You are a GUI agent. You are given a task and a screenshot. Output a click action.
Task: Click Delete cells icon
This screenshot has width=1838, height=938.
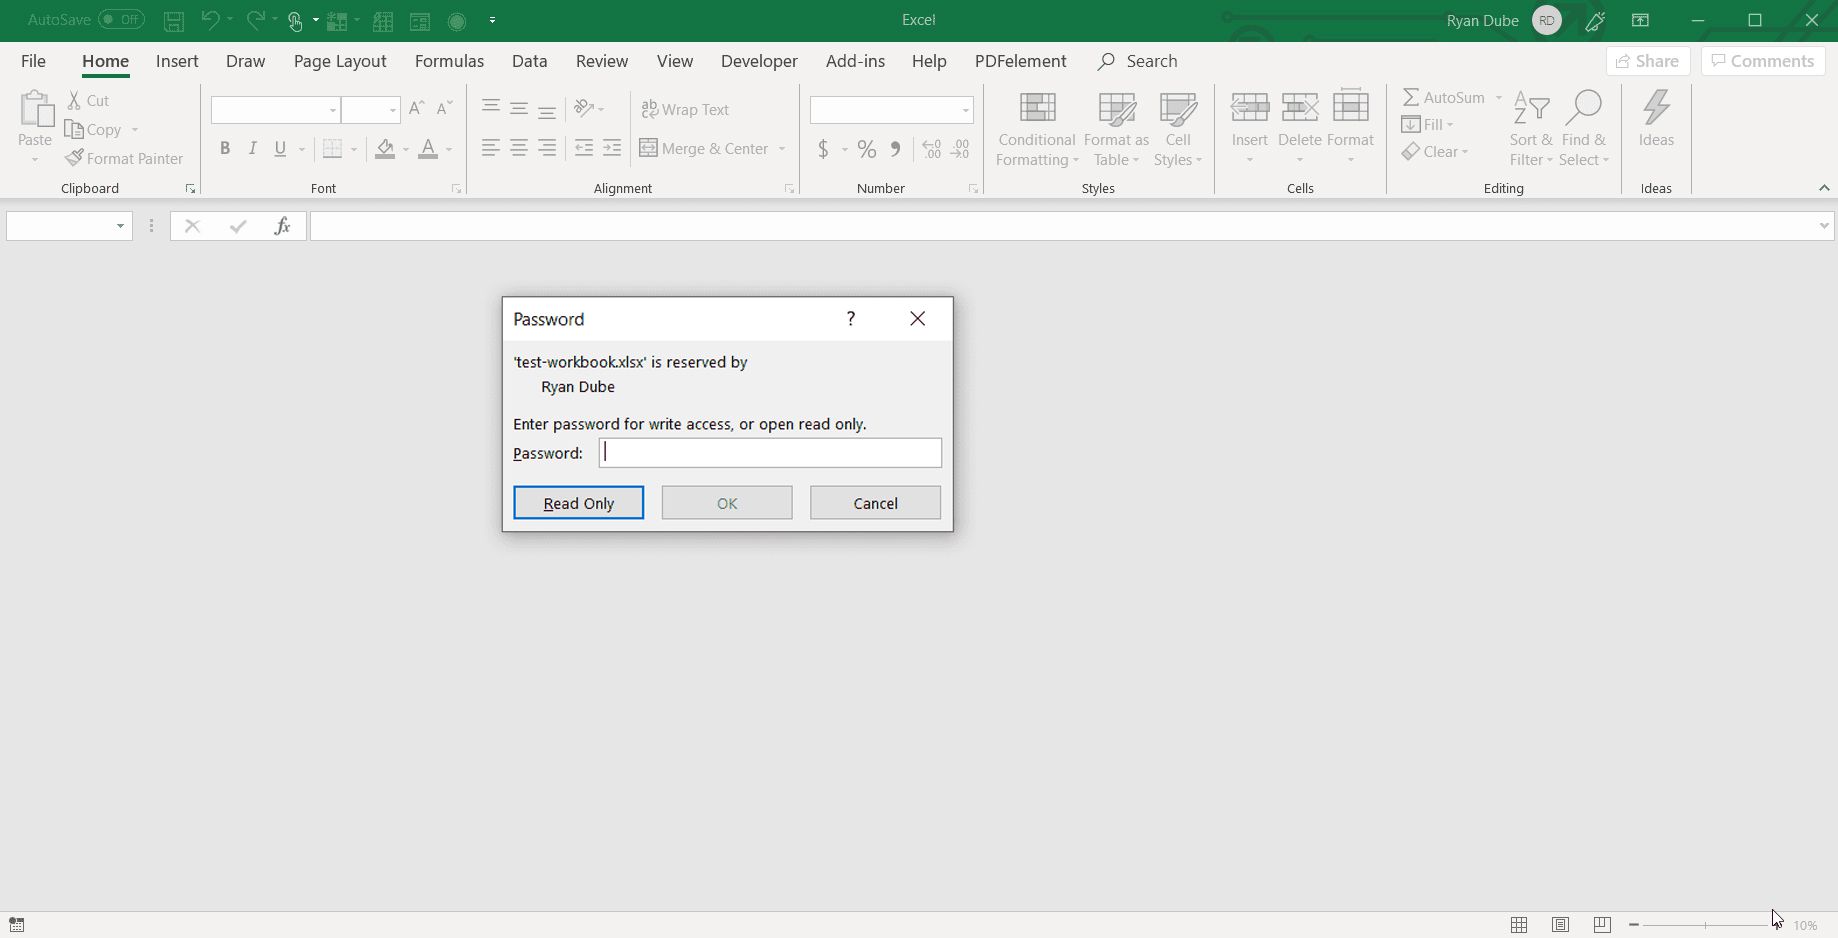tap(1300, 108)
